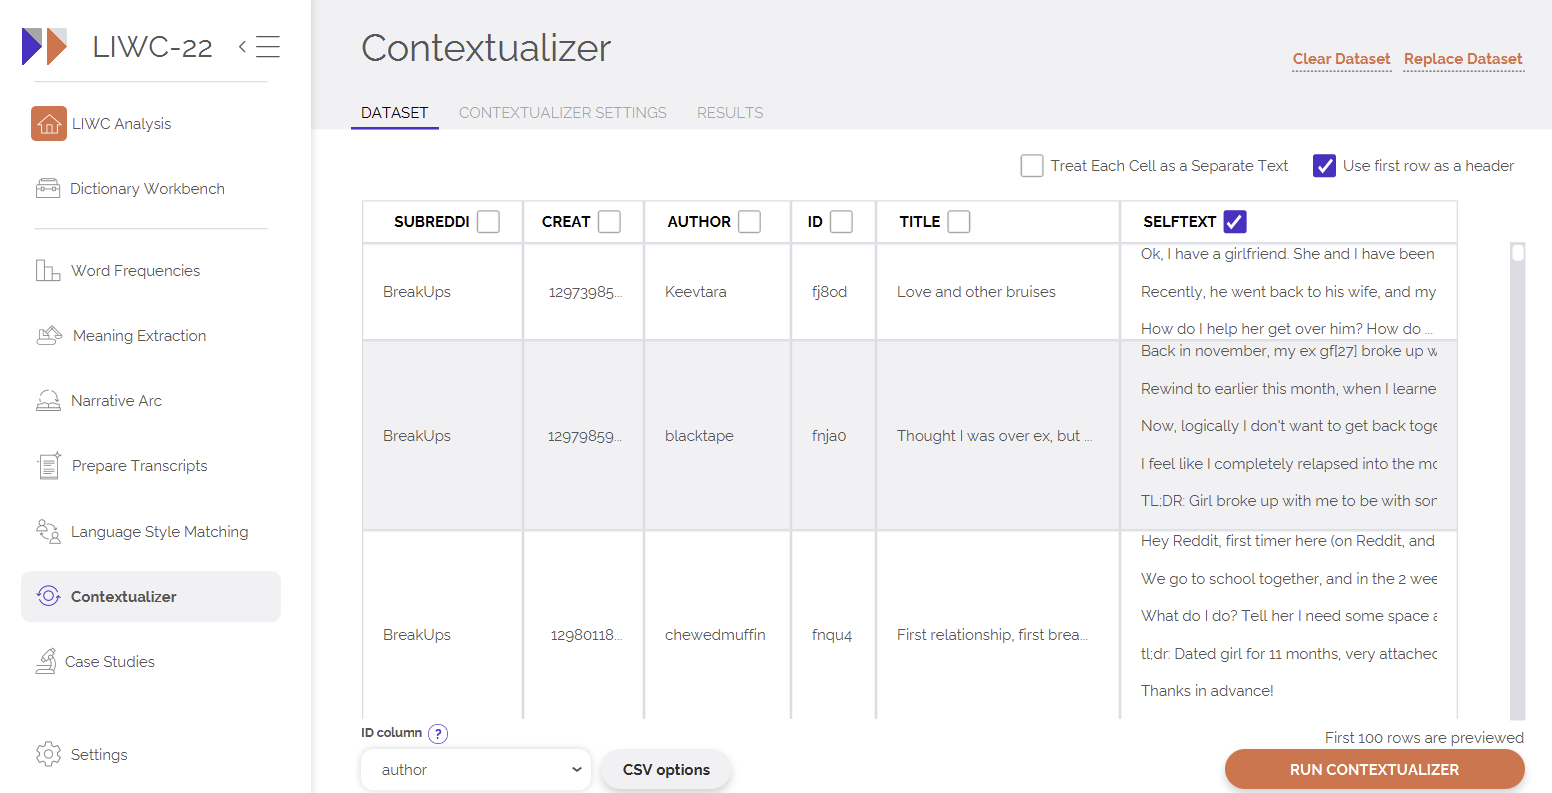This screenshot has height=793, width=1552.
Task: Click the created cell 12979859...
Action: click(585, 435)
